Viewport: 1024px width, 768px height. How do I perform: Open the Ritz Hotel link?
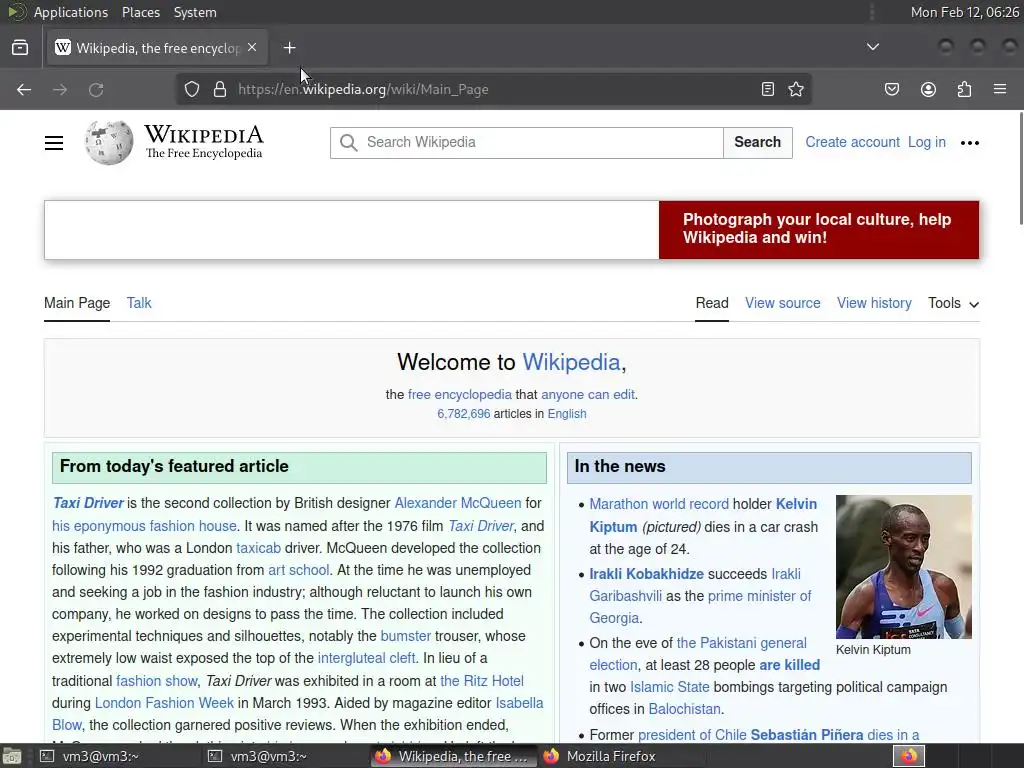(x=482, y=681)
